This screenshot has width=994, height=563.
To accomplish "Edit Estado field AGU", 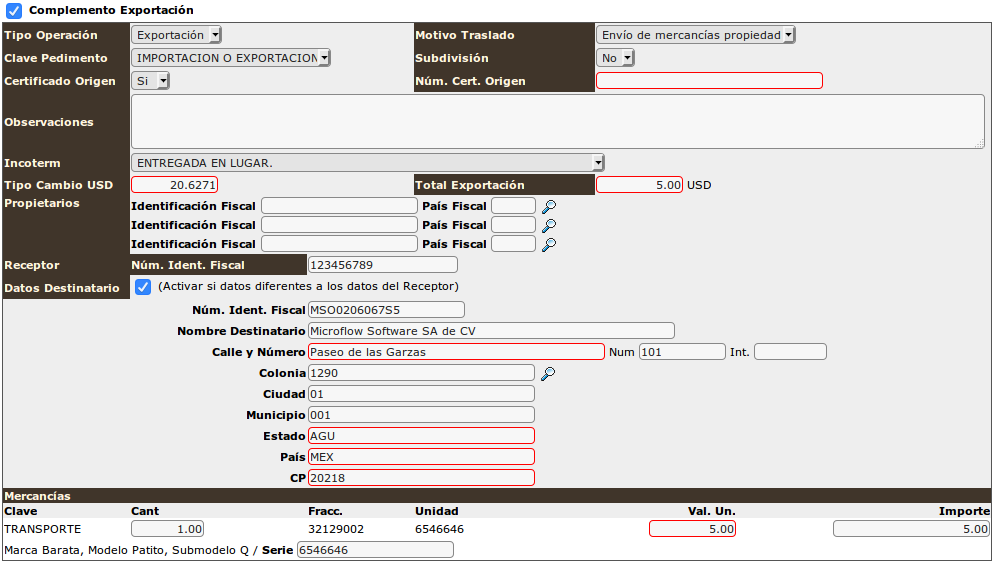I will coord(421,436).
